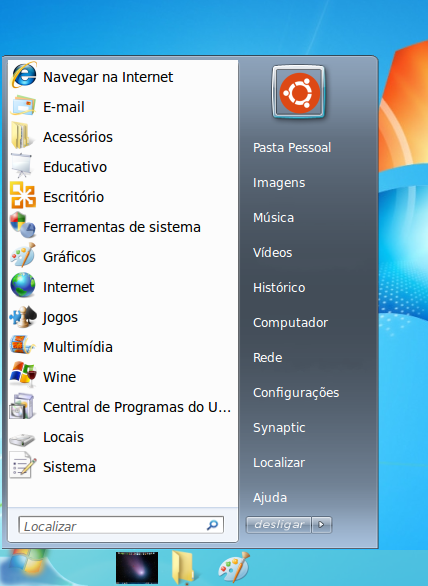428x586 pixels.
Task: Open Localizar in the right panel
Action: click(x=279, y=463)
